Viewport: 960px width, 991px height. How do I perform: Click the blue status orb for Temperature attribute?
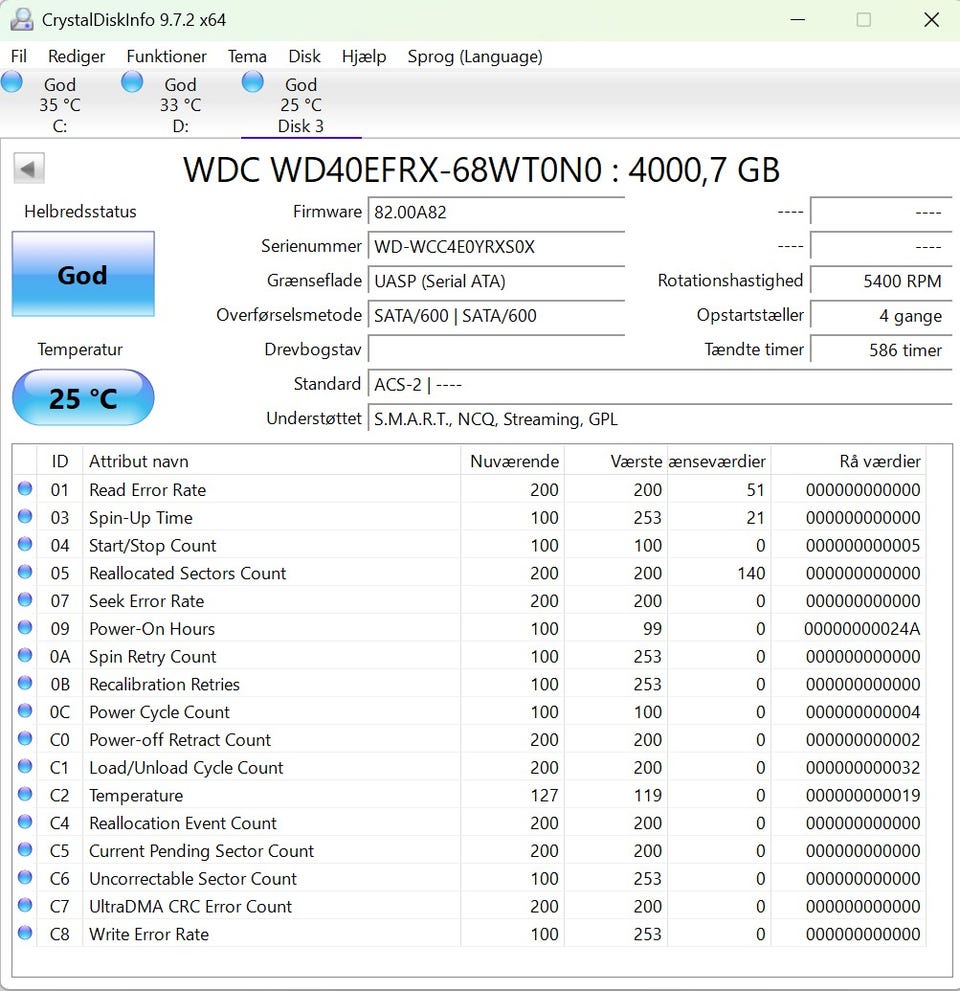pyautogui.click(x=25, y=795)
